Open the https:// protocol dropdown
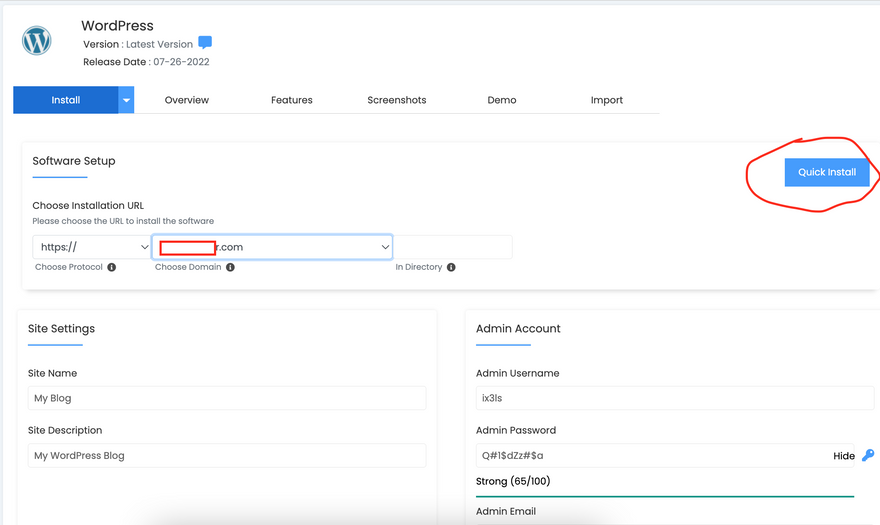This screenshot has height=525, width=880. click(x=91, y=247)
